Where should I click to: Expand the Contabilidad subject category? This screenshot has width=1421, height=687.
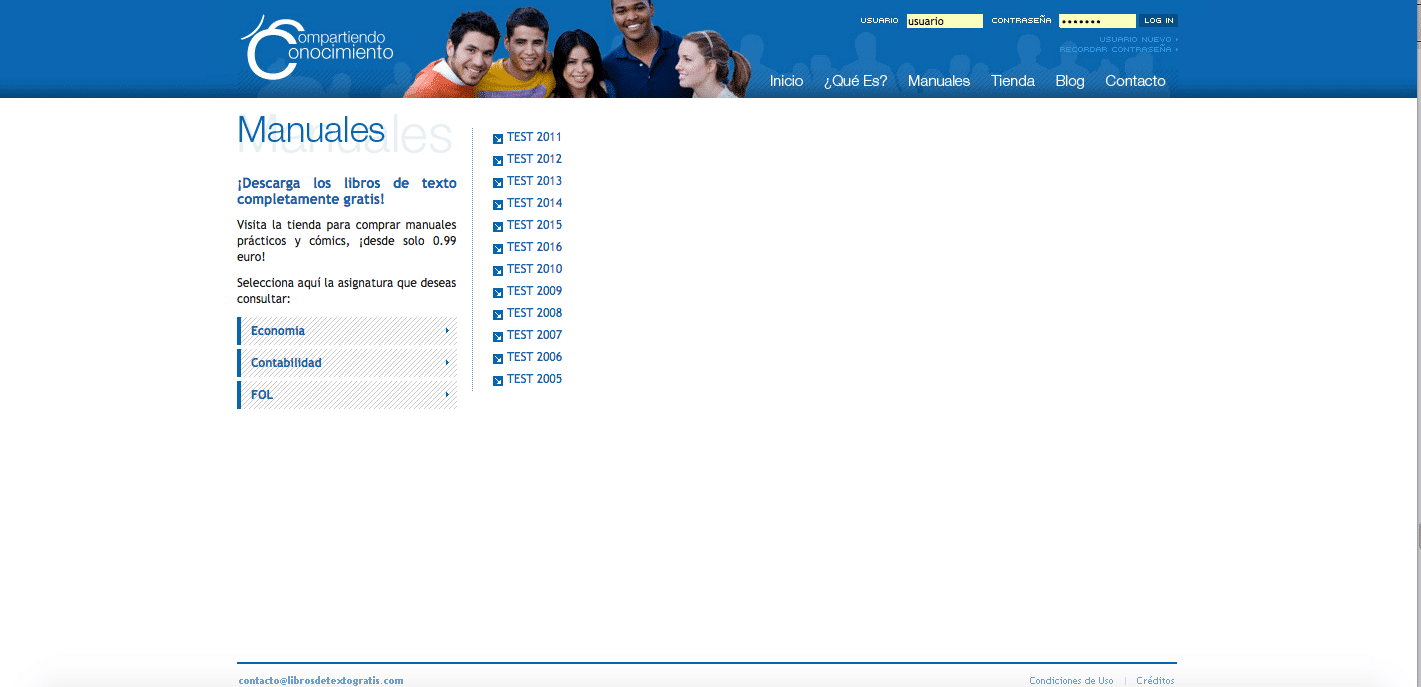coord(347,363)
